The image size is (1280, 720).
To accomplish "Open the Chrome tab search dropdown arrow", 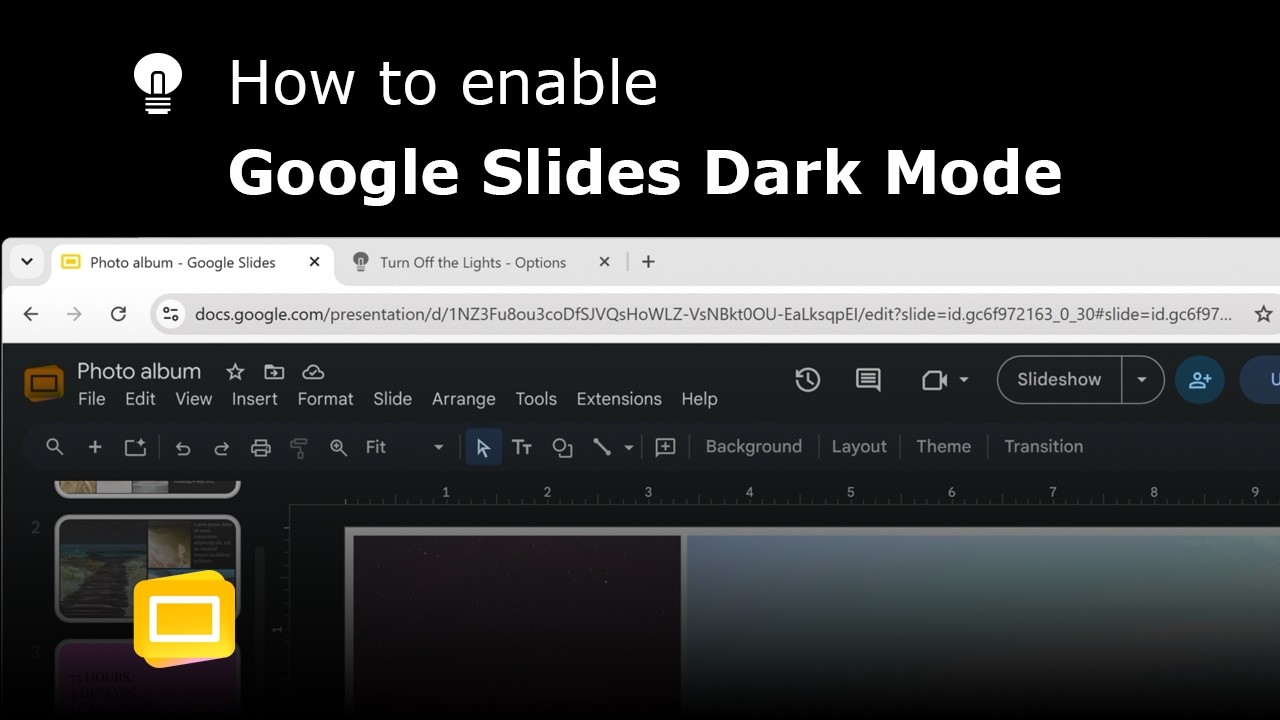I will click(x=27, y=262).
